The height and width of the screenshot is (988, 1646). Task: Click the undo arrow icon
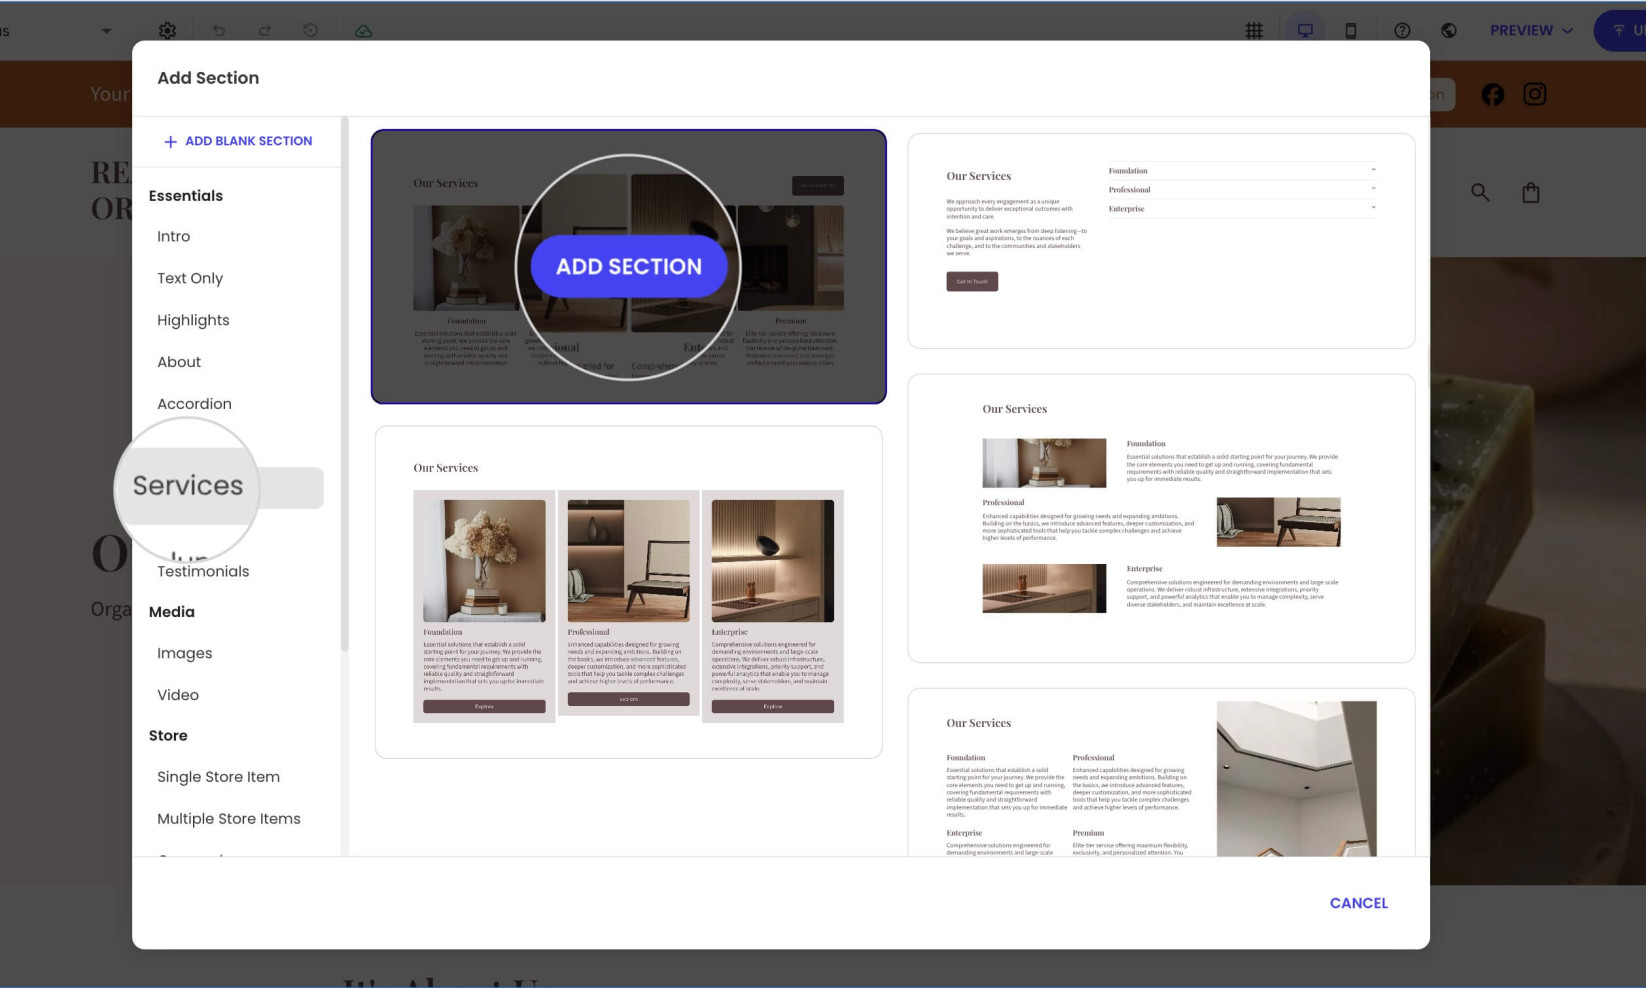tap(219, 31)
